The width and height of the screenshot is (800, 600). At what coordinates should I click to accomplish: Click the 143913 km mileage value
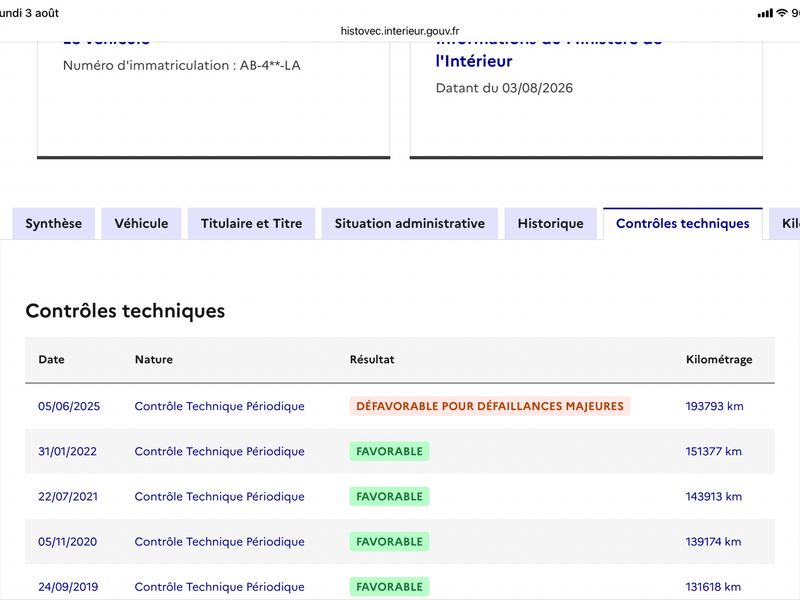point(713,496)
